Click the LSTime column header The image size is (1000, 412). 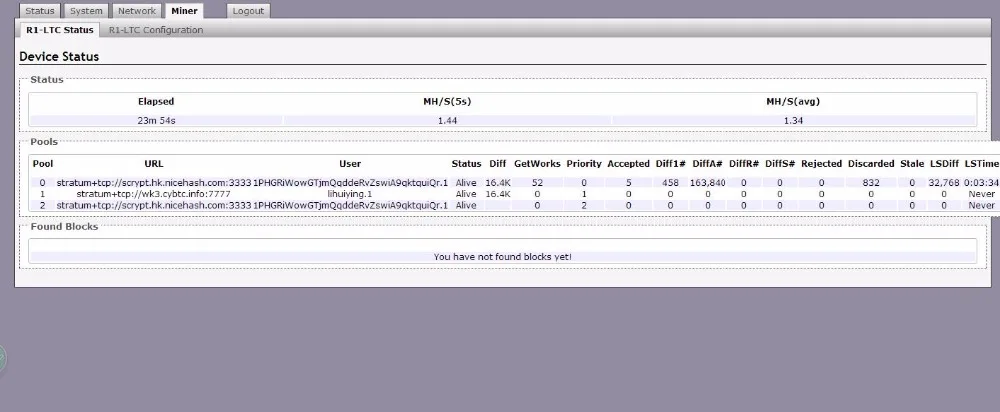(x=982, y=164)
